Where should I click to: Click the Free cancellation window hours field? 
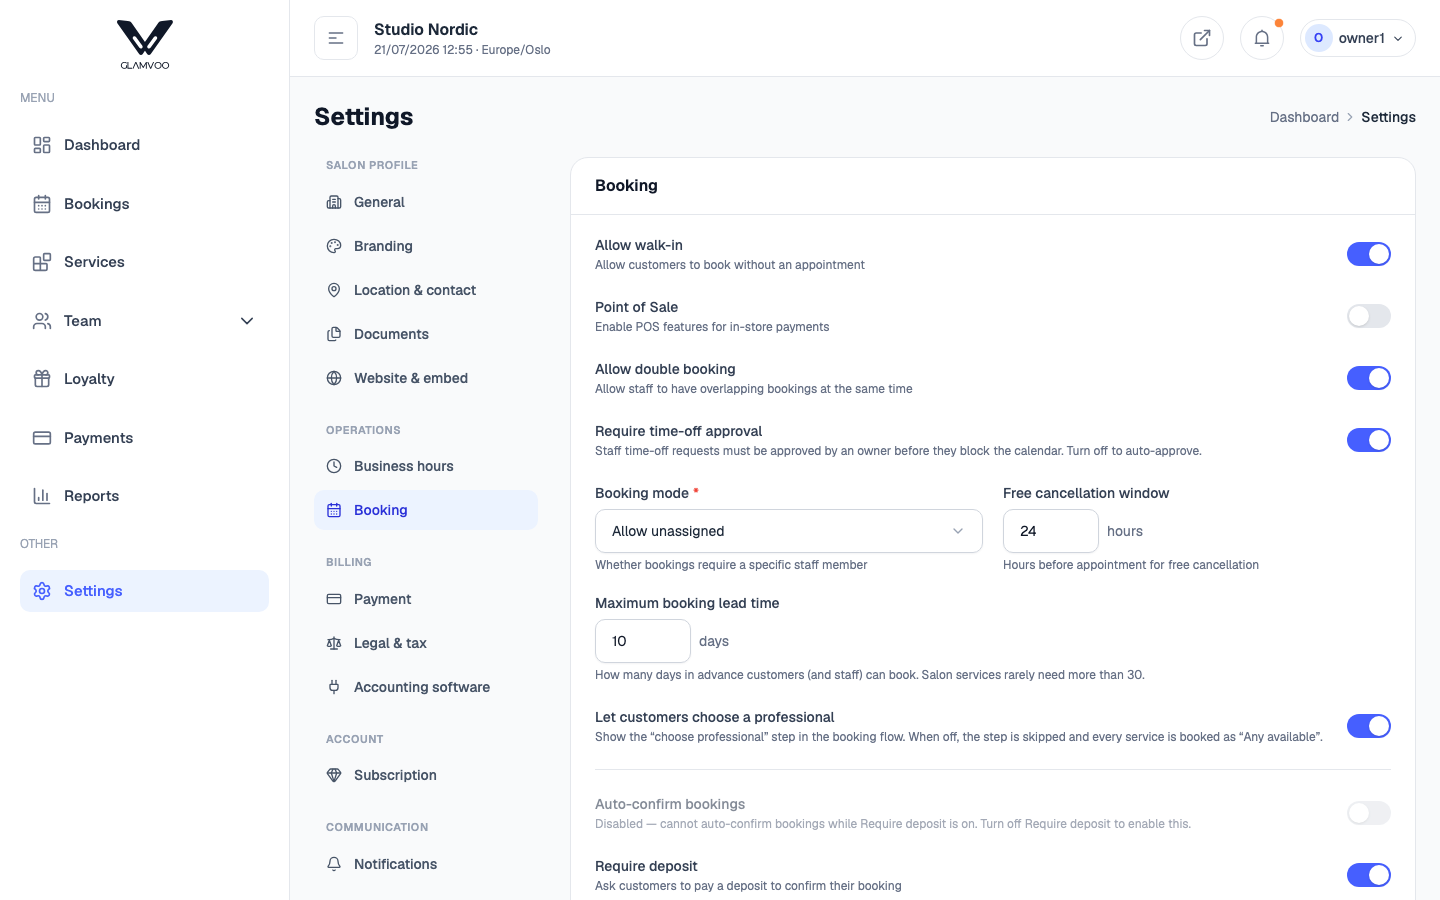(x=1051, y=531)
